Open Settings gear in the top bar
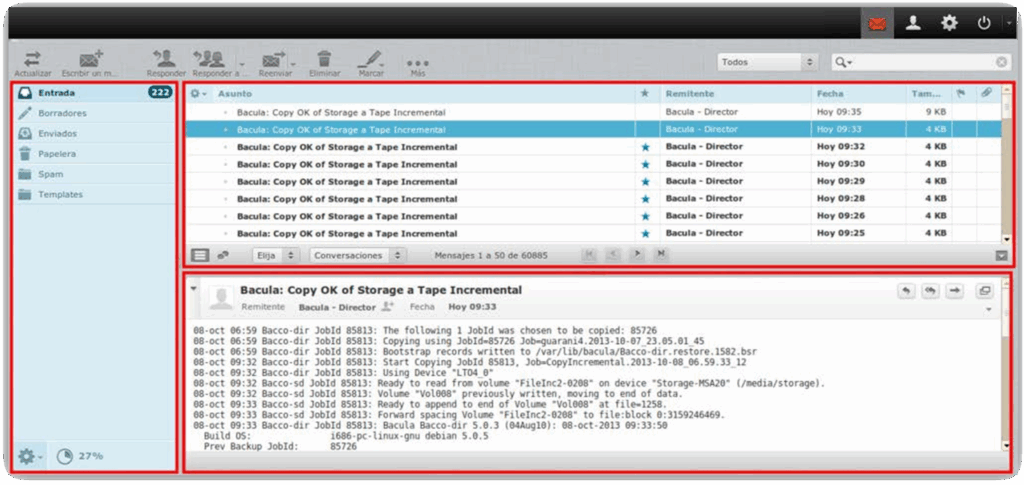 [x=948, y=23]
